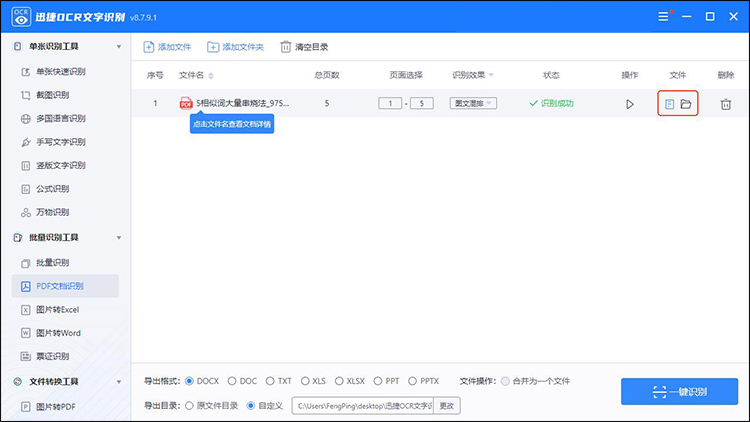Click 图片转PDF icon
The height and width of the screenshot is (422, 750).
(x=26, y=407)
